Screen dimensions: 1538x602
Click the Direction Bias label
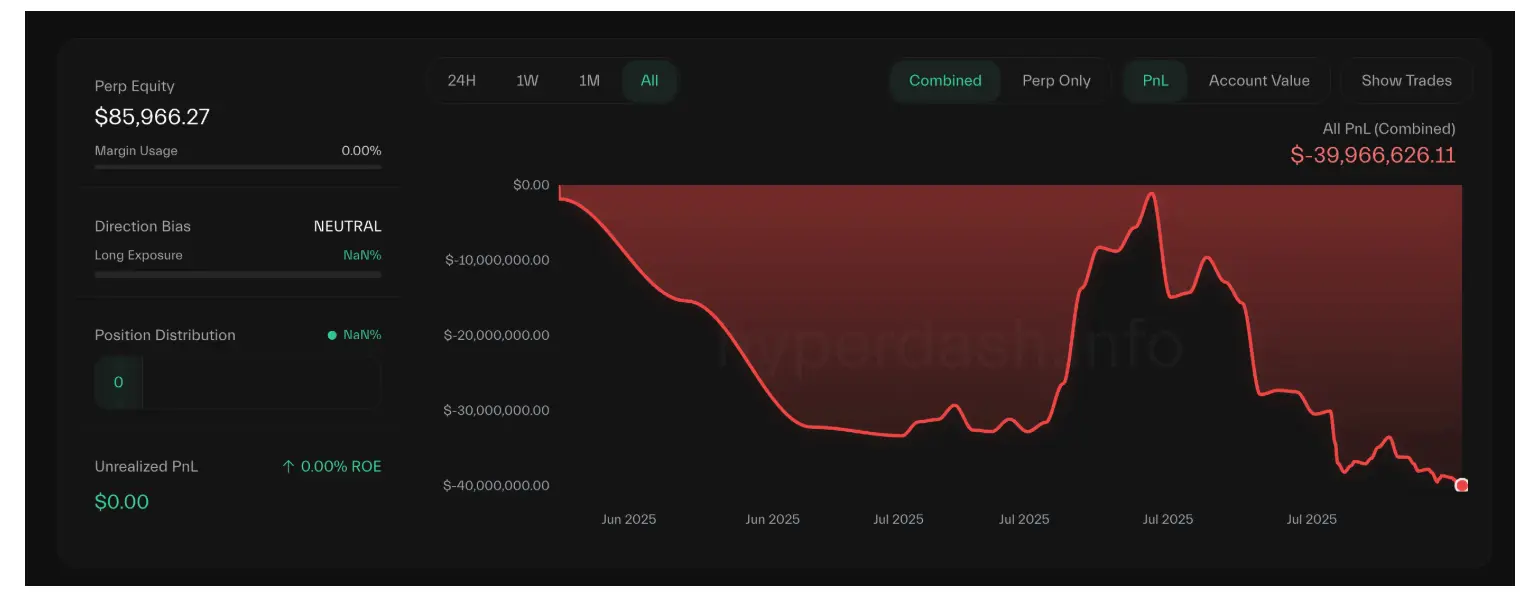143,227
